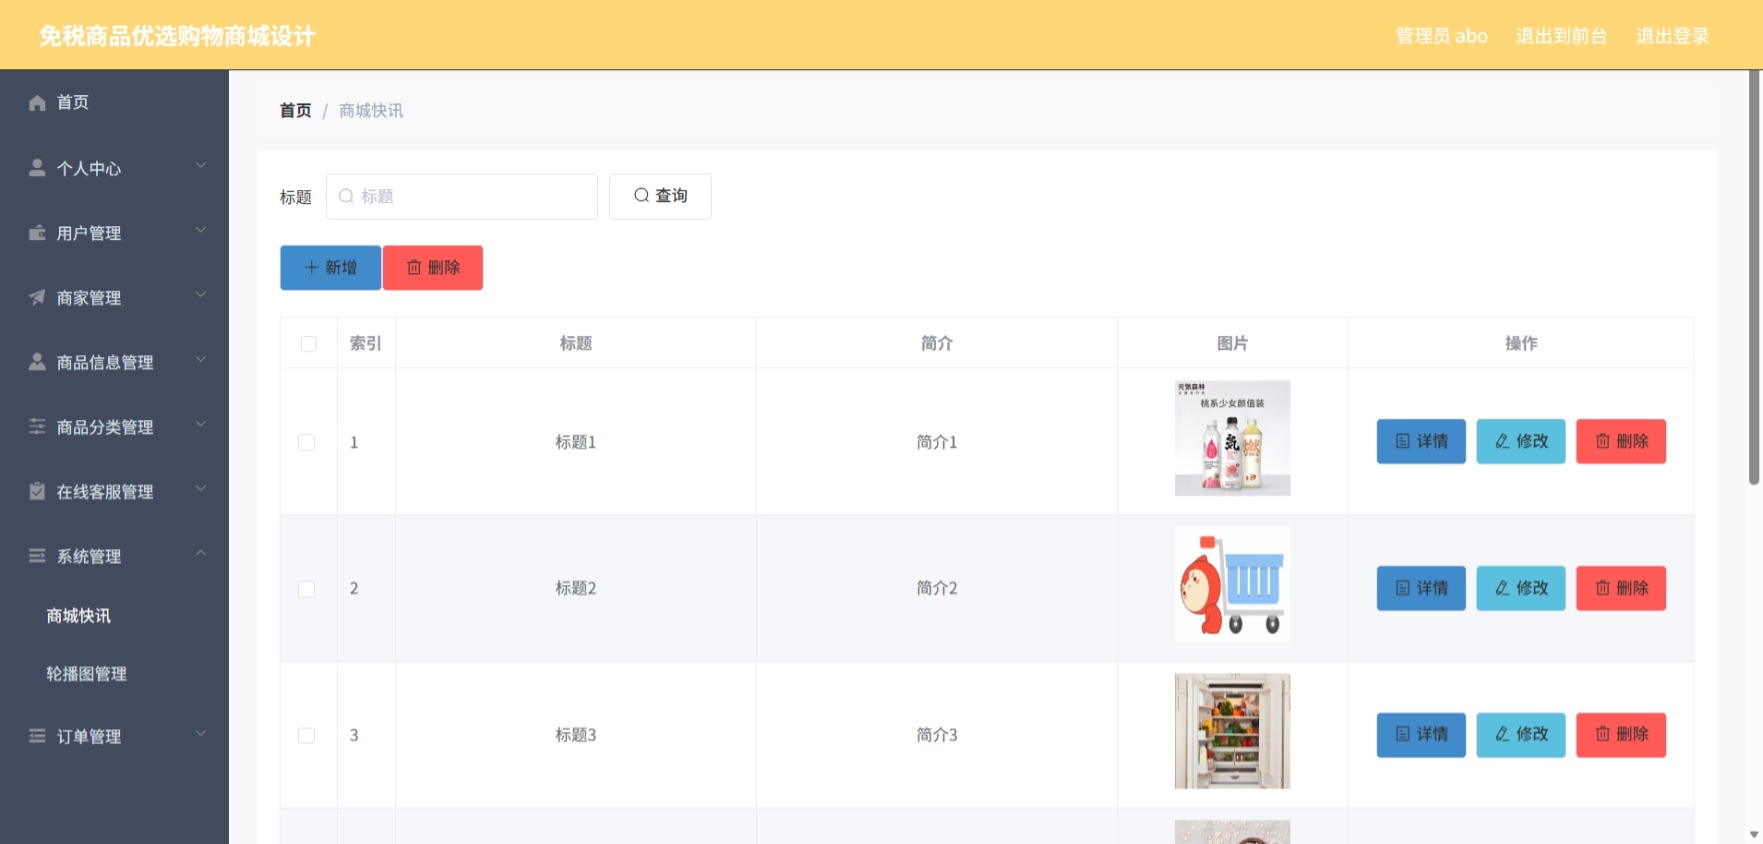The image size is (1763, 844).
Task: Click the 简介2 table cell
Action: click(x=937, y=588)
